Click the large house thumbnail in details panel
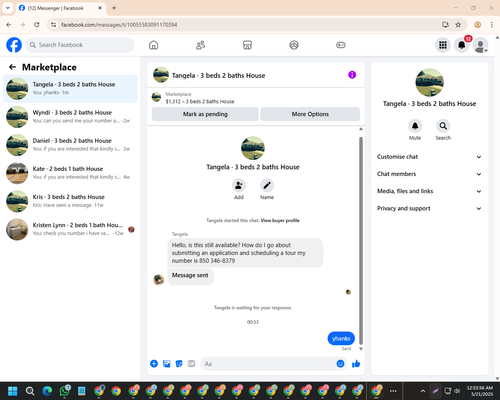The height and width of the screenshot is (400, 500). pos(429,83)
